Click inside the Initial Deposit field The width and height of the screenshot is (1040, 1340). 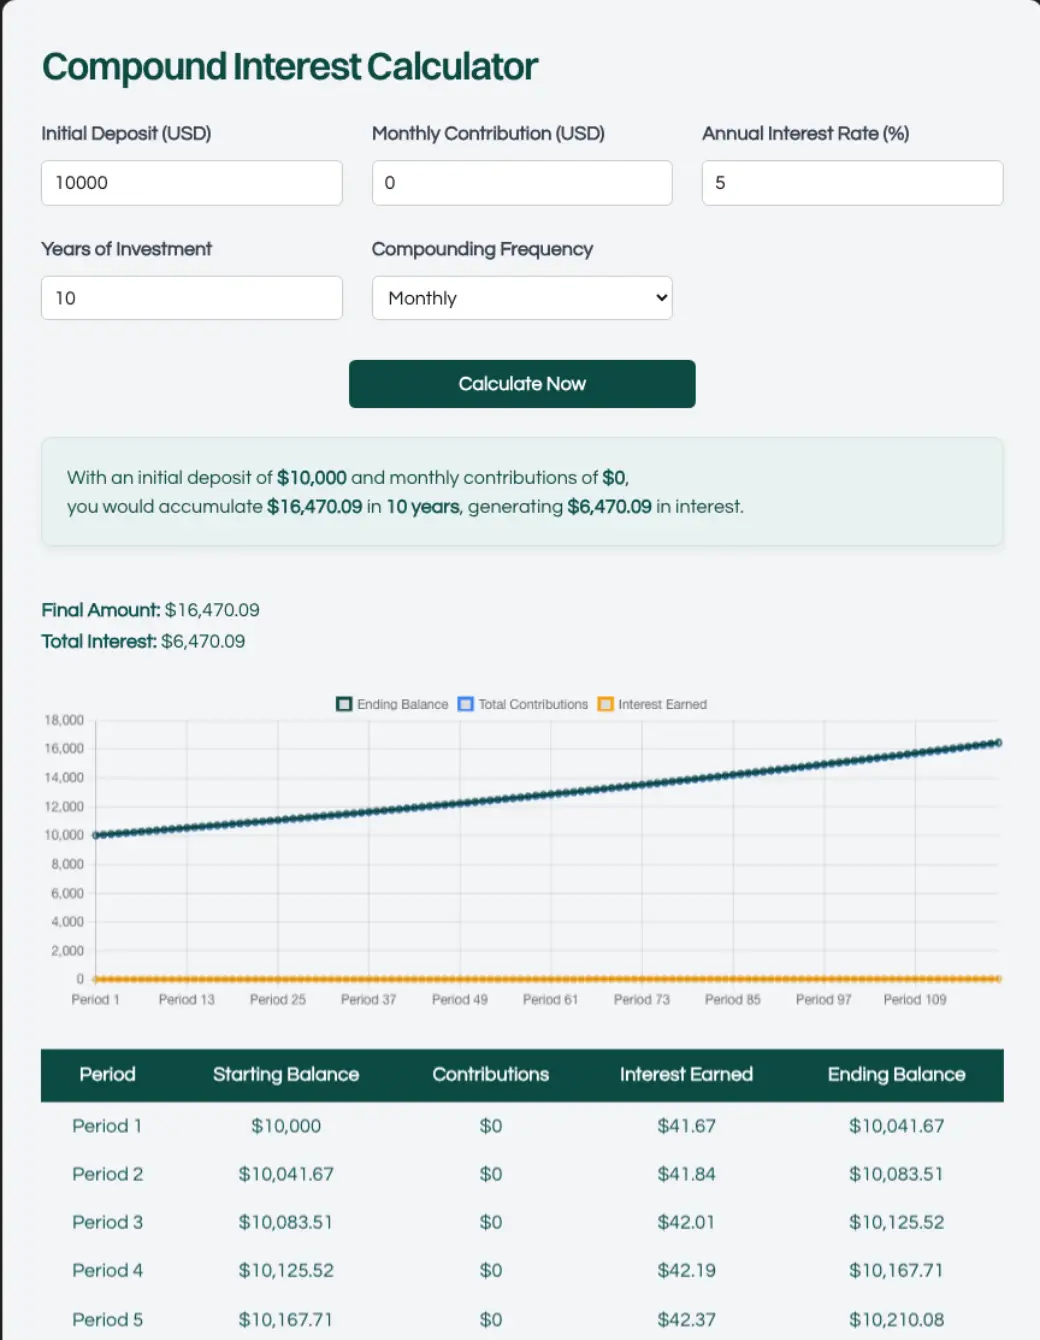pyautogui.click(x=191, y=183)
